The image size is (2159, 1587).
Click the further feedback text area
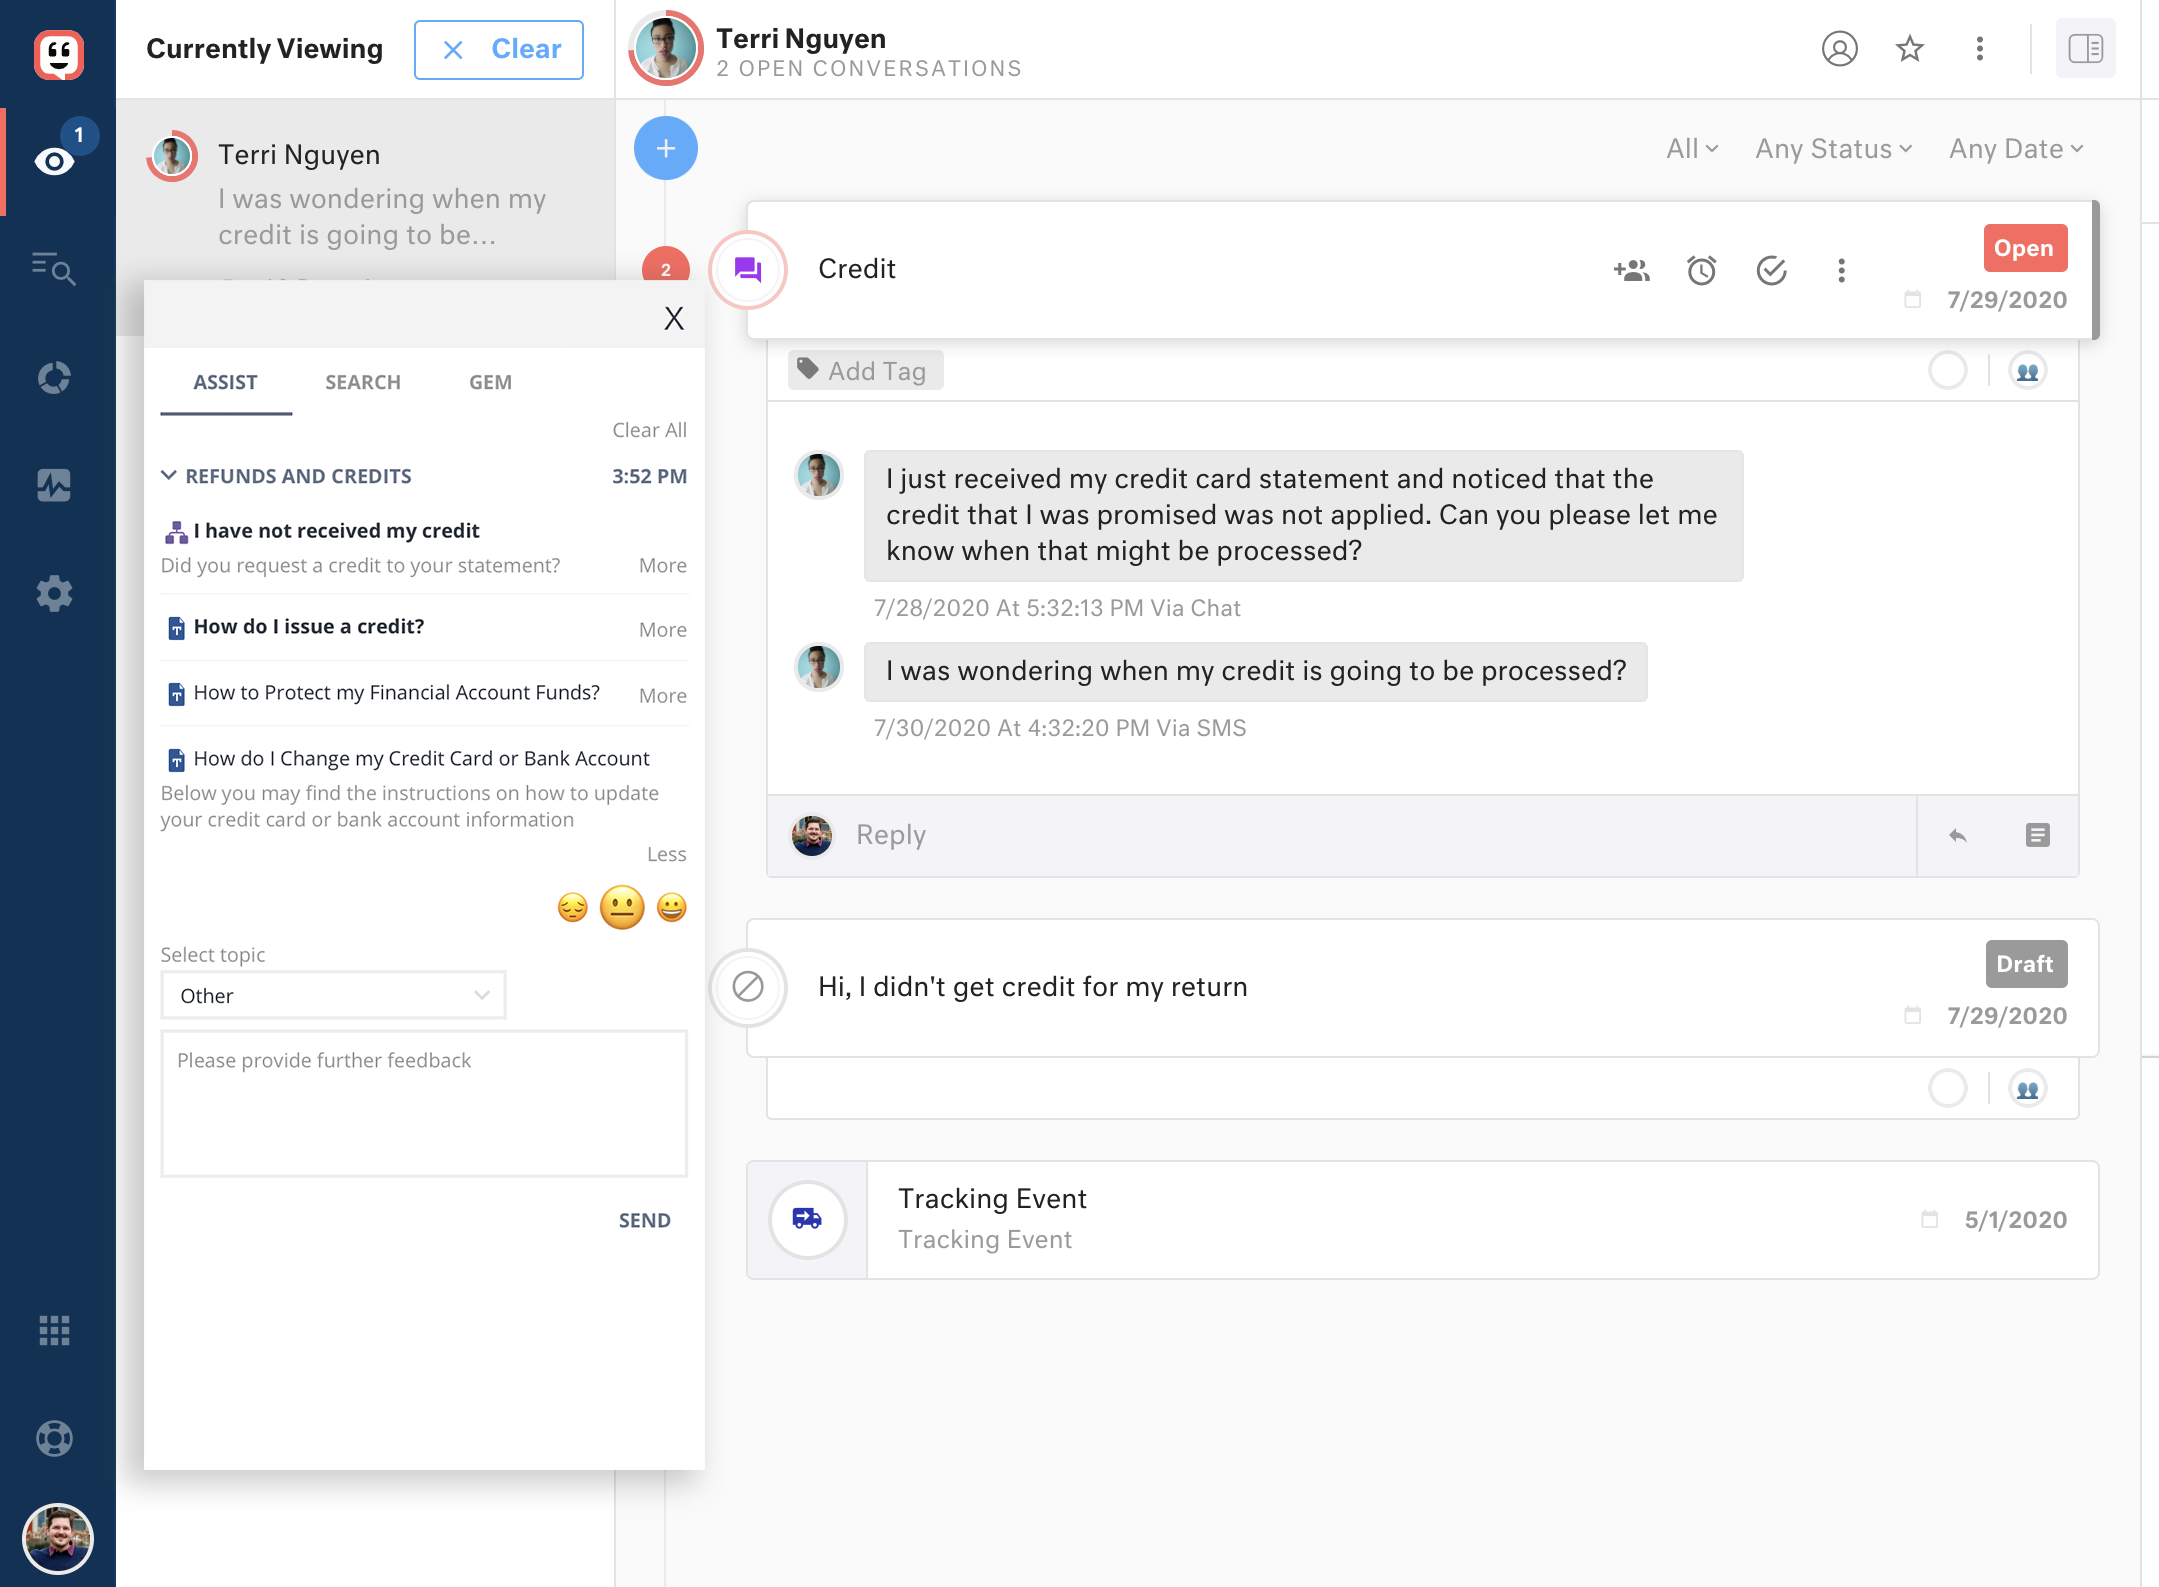point(423,1103)
